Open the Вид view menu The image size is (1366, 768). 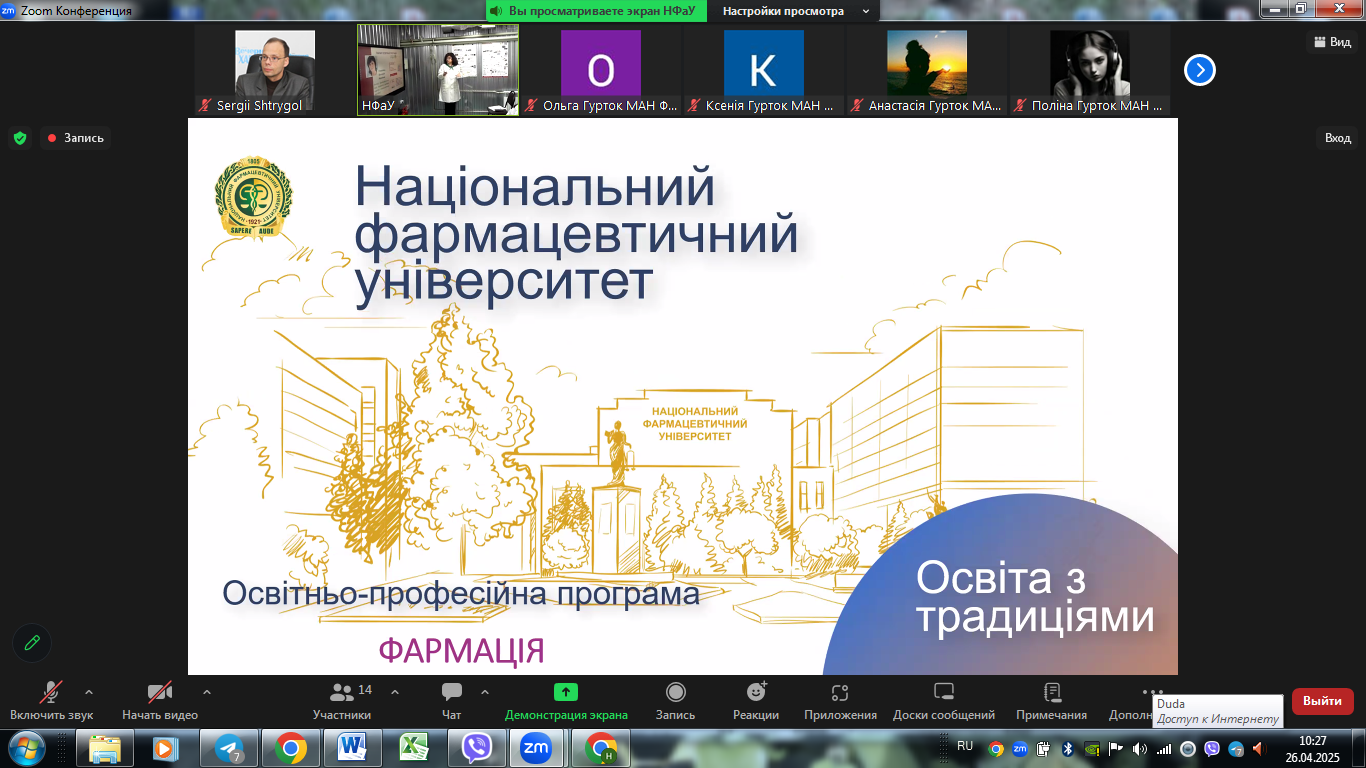click(1332, 41)
